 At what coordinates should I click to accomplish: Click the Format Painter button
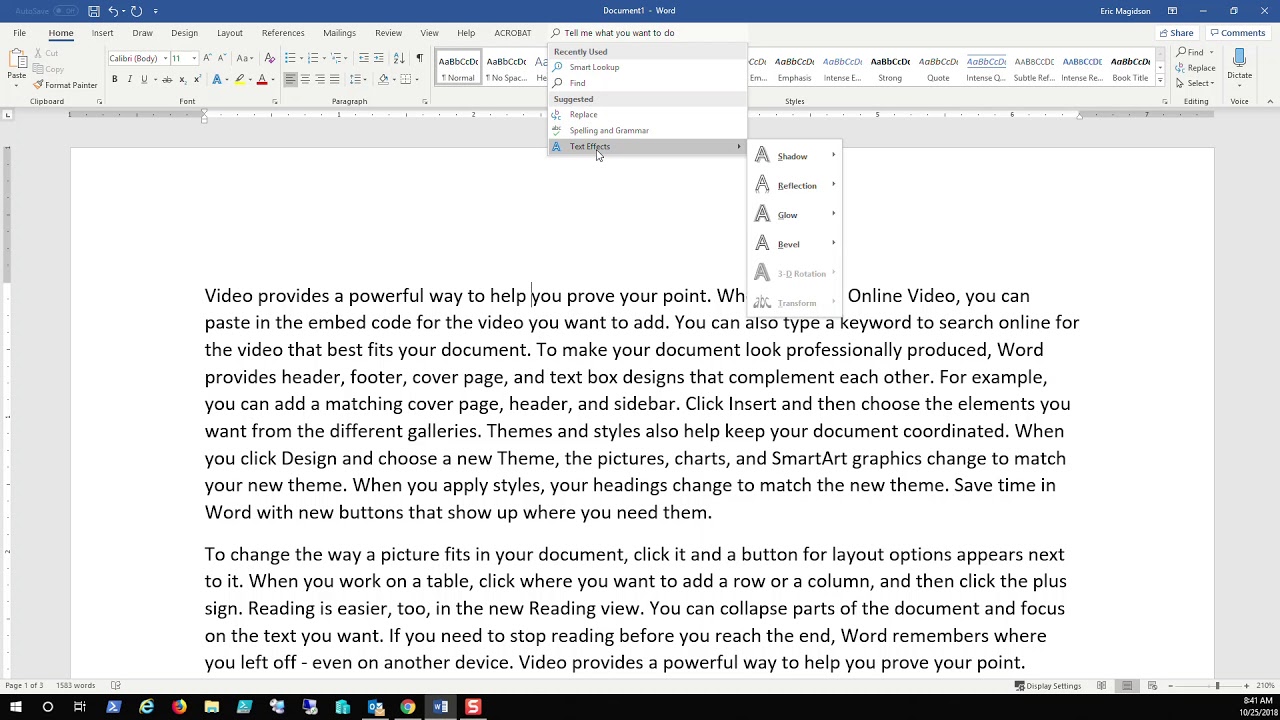tap(65, 85)
